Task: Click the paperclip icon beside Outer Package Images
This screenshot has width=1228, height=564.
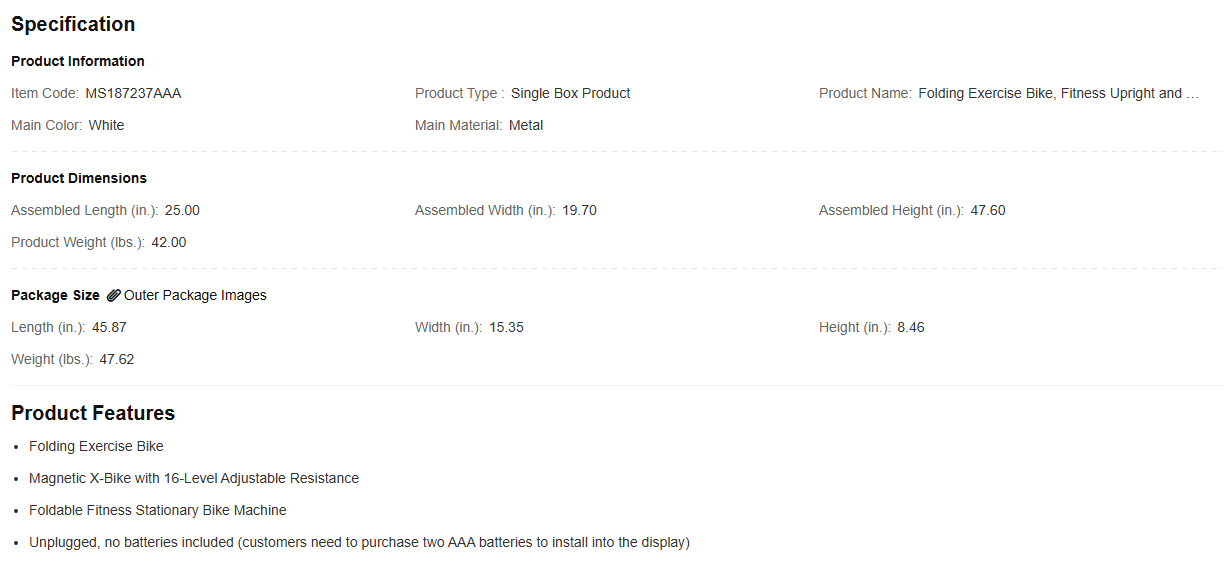Action: [x=114, y=295]
